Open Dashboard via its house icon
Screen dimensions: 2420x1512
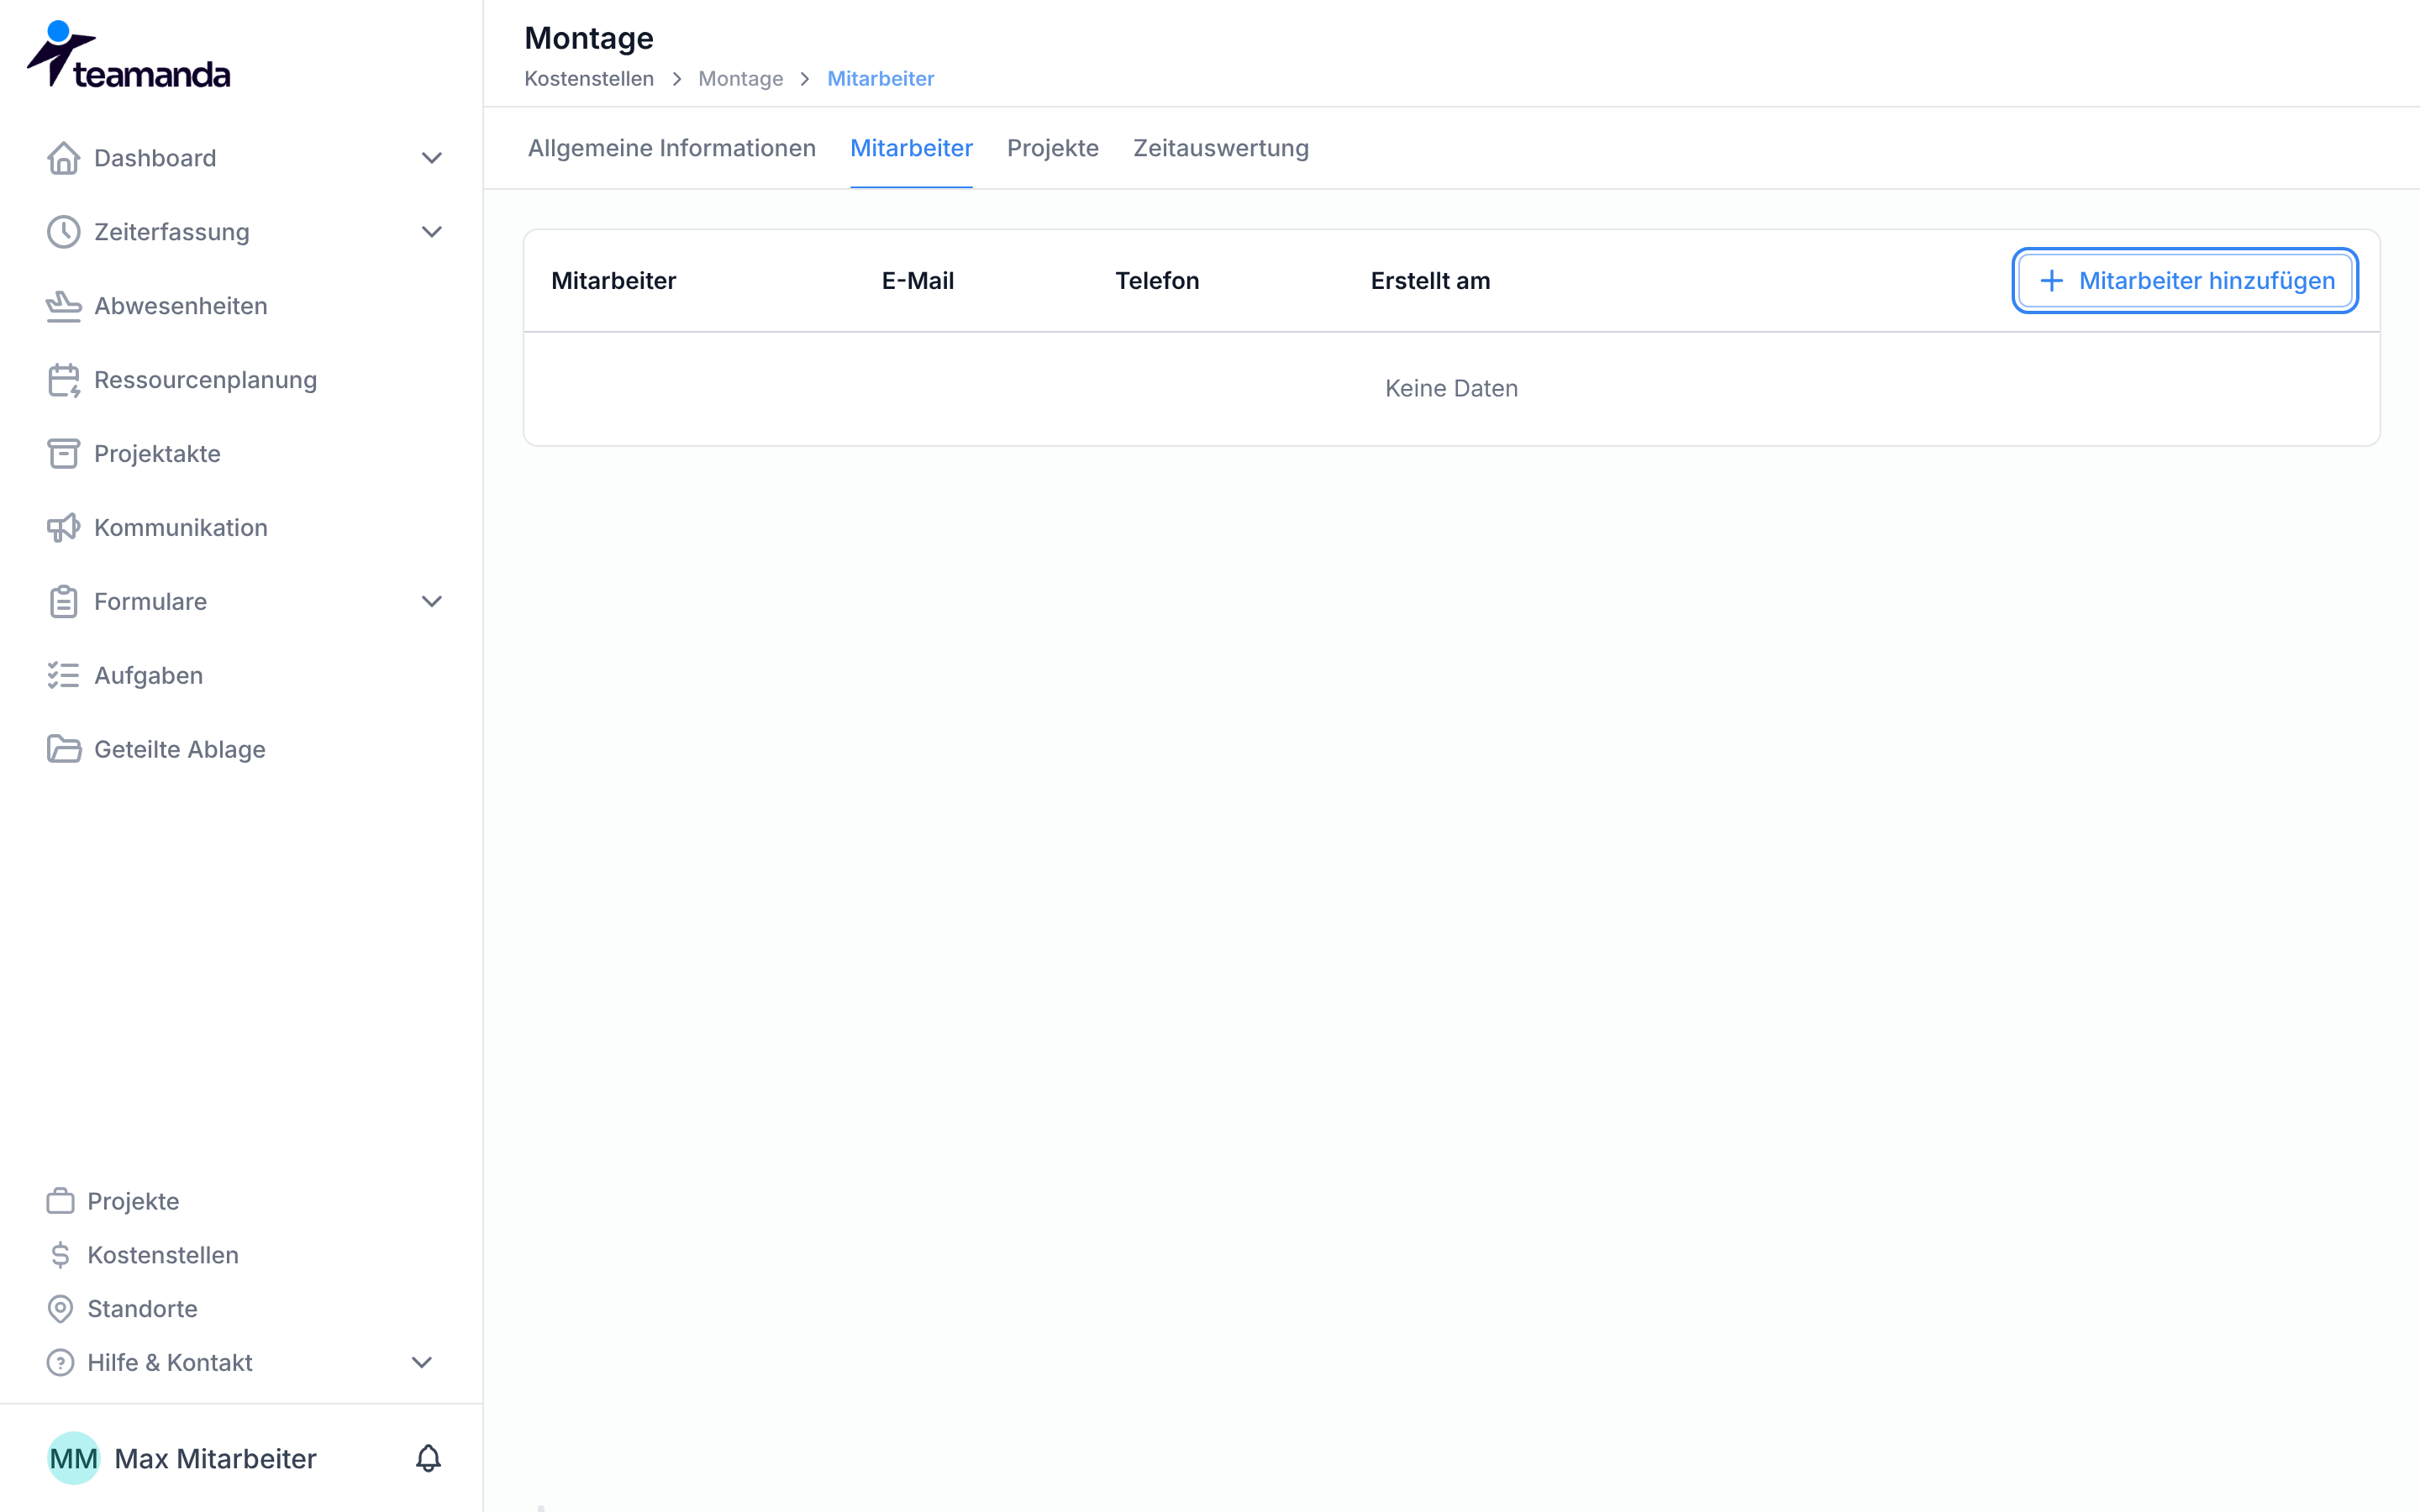coord(63,158)
